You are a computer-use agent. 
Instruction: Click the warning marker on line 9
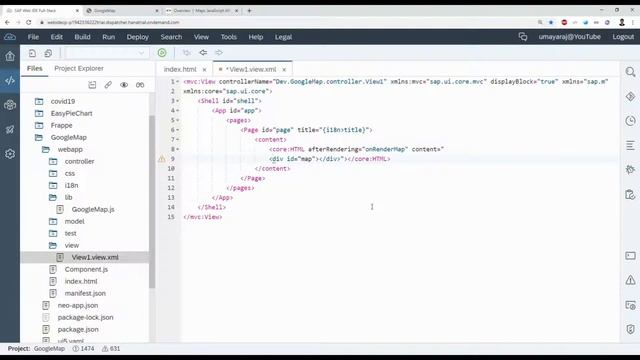[x=162, y=159]
